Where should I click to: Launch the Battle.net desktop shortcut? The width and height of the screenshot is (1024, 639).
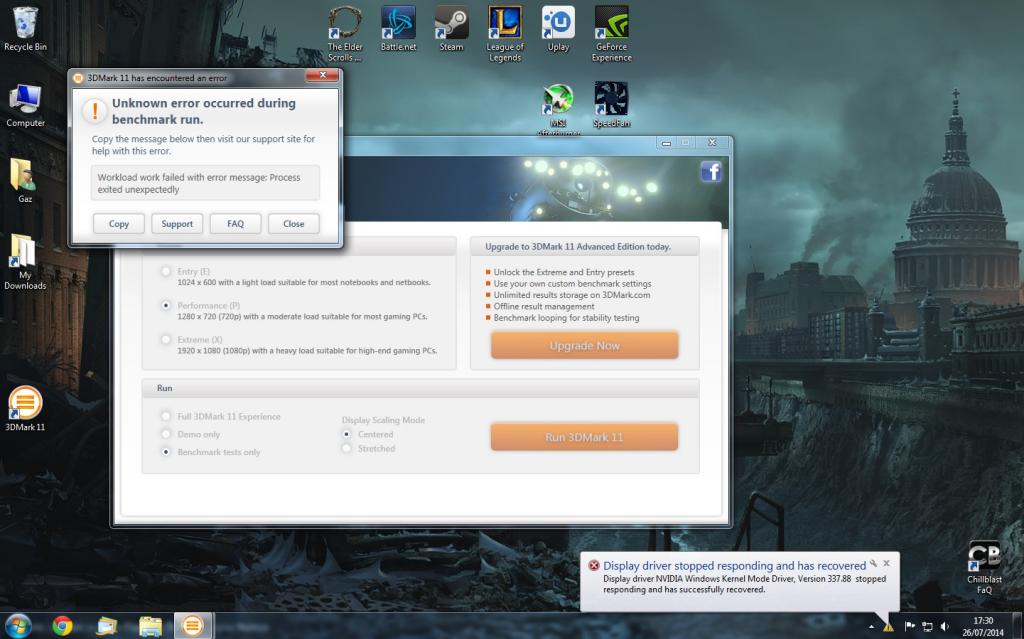click(398, 29)
